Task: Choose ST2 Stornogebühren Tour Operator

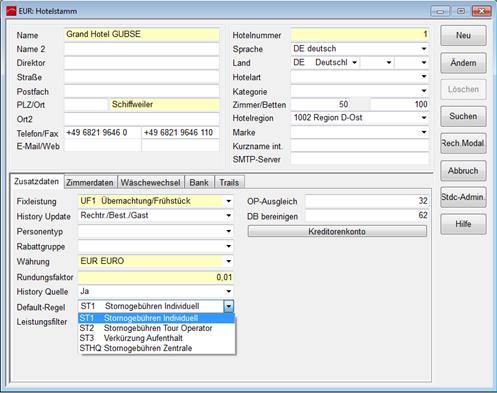Action: [157, 328]
